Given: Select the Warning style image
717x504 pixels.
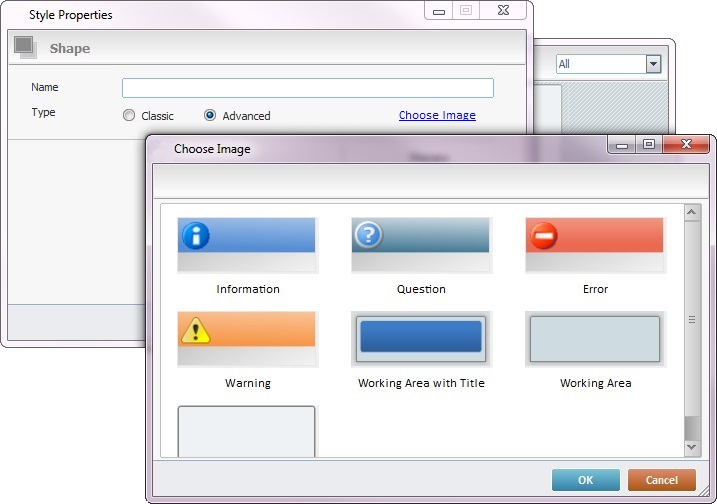Looking at the screenshot, I should [x=247, y=339].
